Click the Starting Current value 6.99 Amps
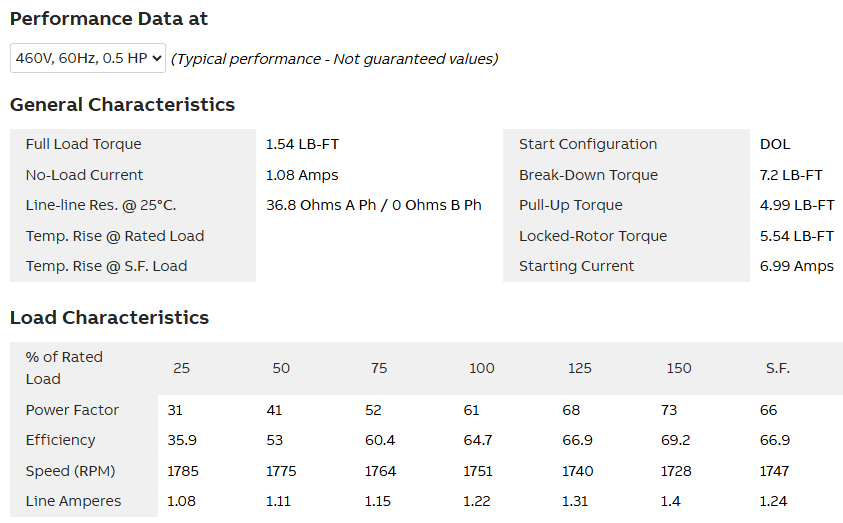This screenshot has height=523, width=843. (x=796, y=266)
